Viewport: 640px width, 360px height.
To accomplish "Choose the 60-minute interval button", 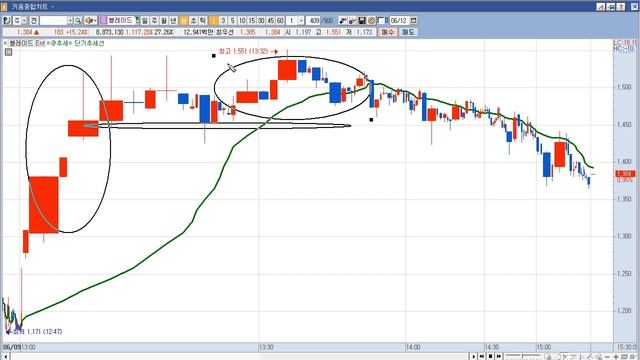I will [x=280, y=20].
